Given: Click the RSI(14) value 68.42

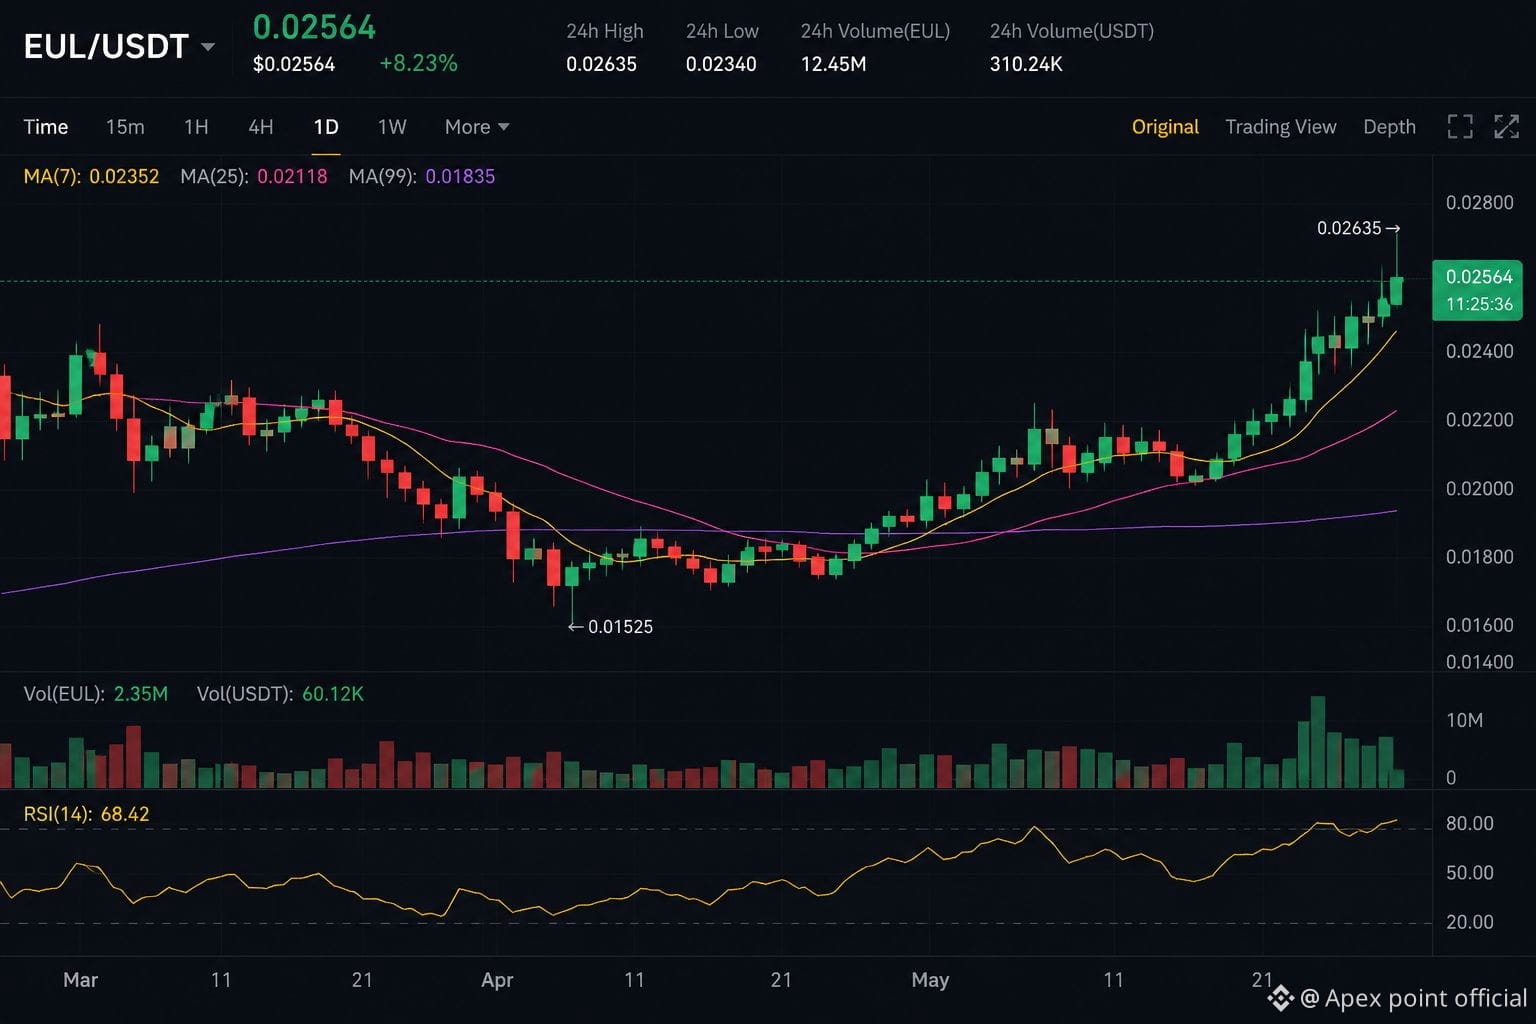Looking at the screenshot, I should coord(125,814).
